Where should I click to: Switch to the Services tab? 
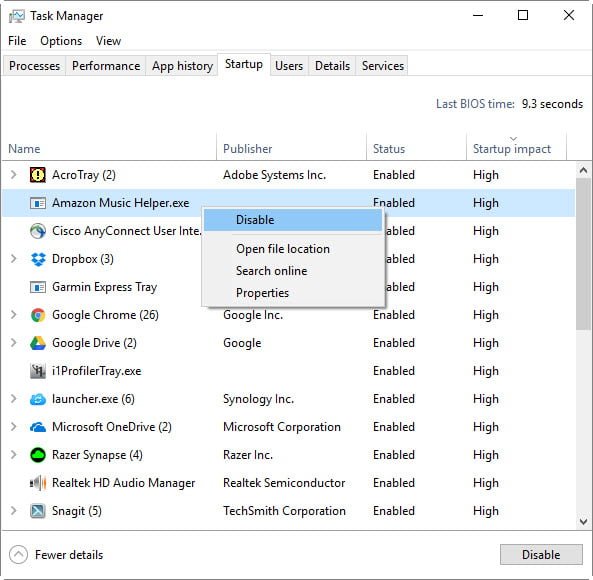[x=382, y=66]
